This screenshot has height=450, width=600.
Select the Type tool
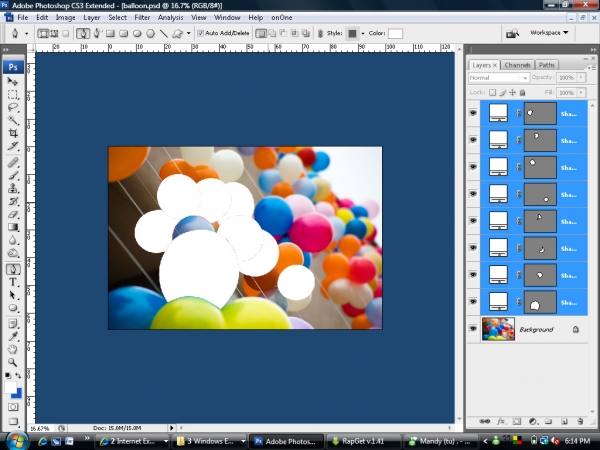13,282
